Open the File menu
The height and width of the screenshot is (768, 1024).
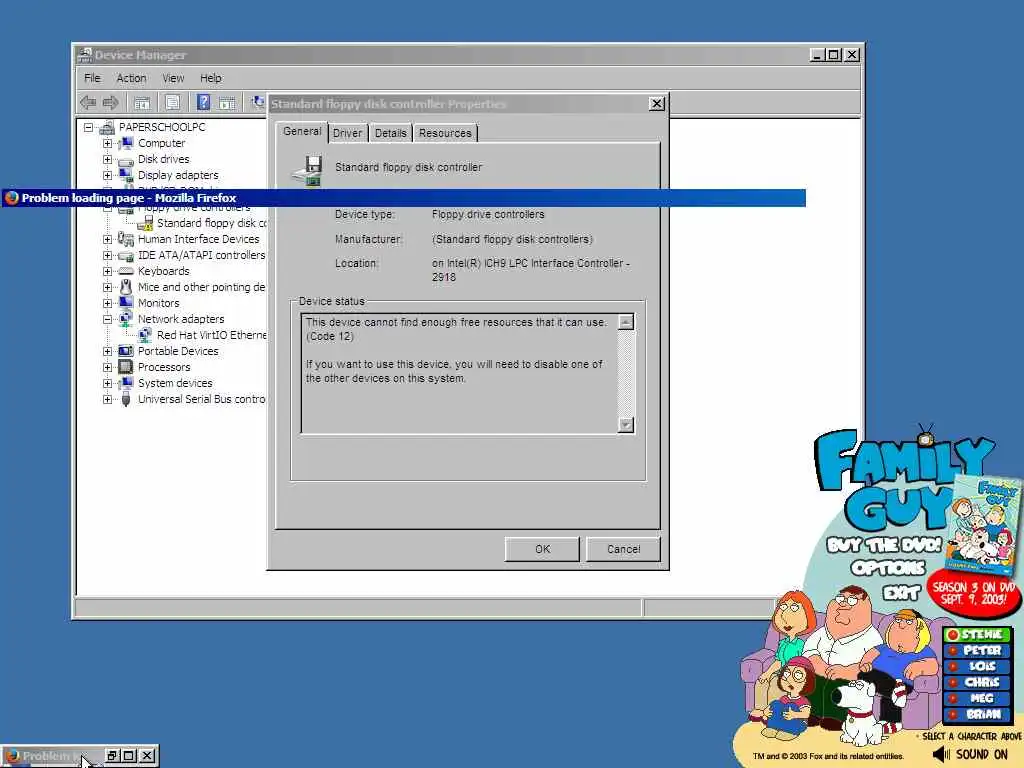[92, 78]
